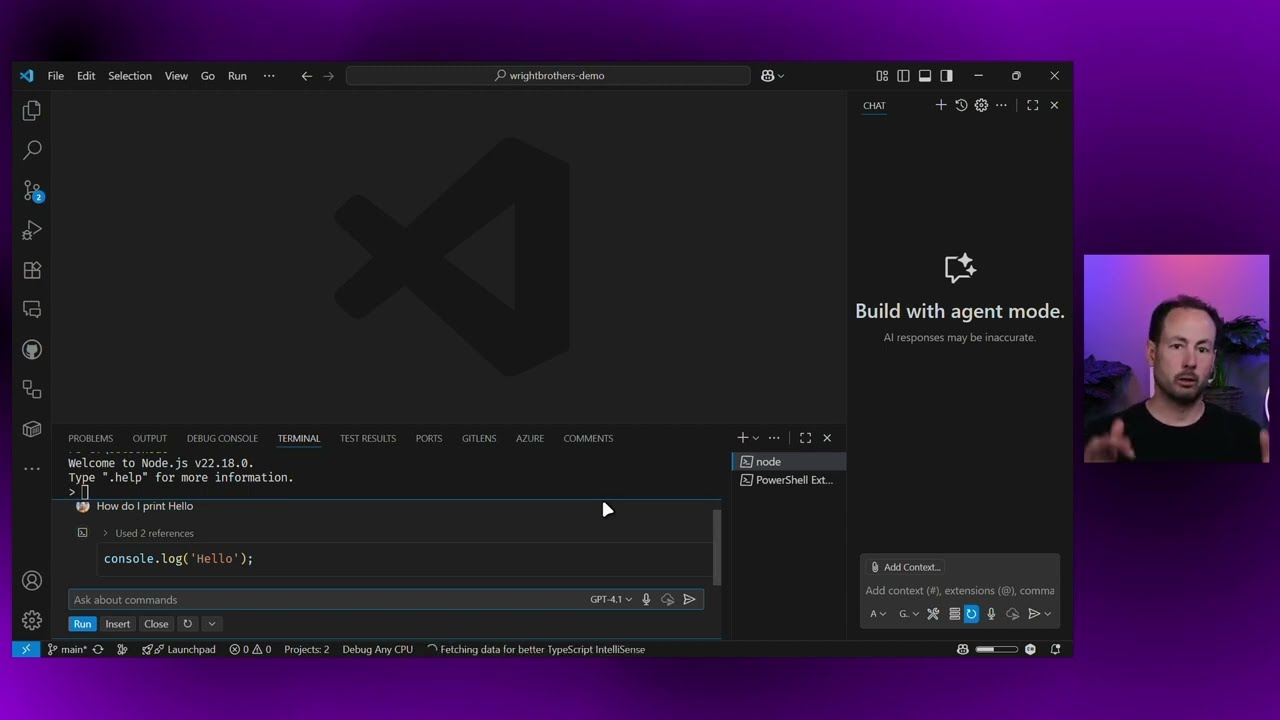The height and width of the screenshot is (720, 1280).
Task: Maximize the terminal panel
Action: [x=806, y=438]
